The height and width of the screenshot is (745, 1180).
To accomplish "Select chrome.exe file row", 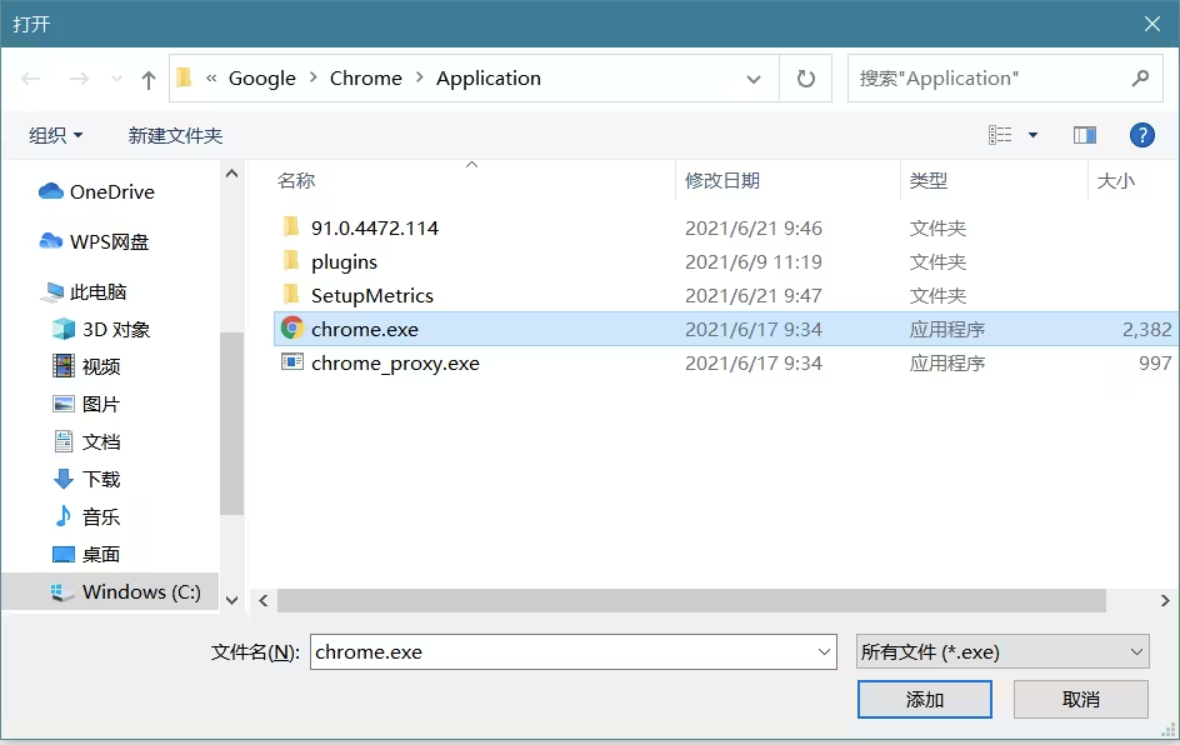I will click(x=726, y=329).
